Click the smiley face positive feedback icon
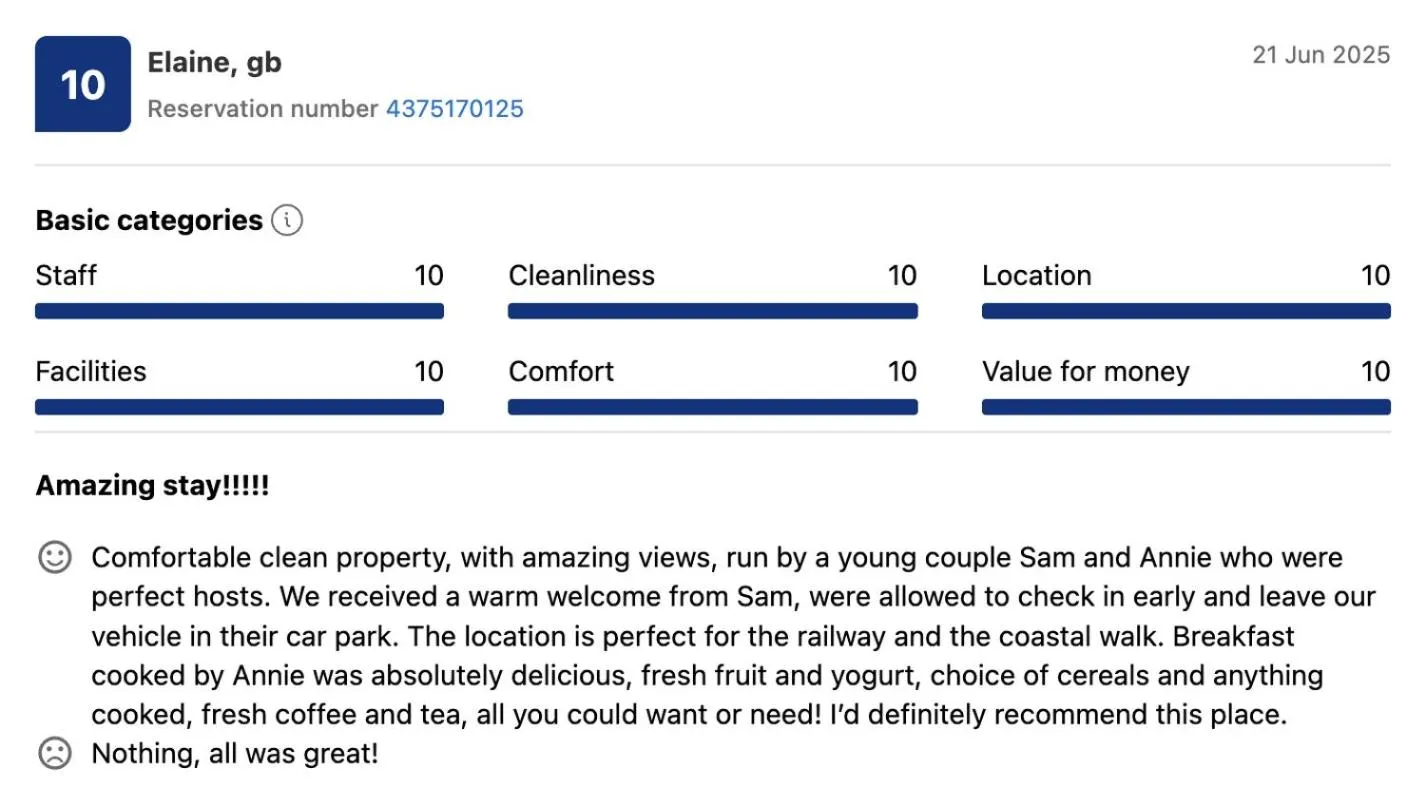Viewport: 1426px width, 788px height. [x=55, y=557]
